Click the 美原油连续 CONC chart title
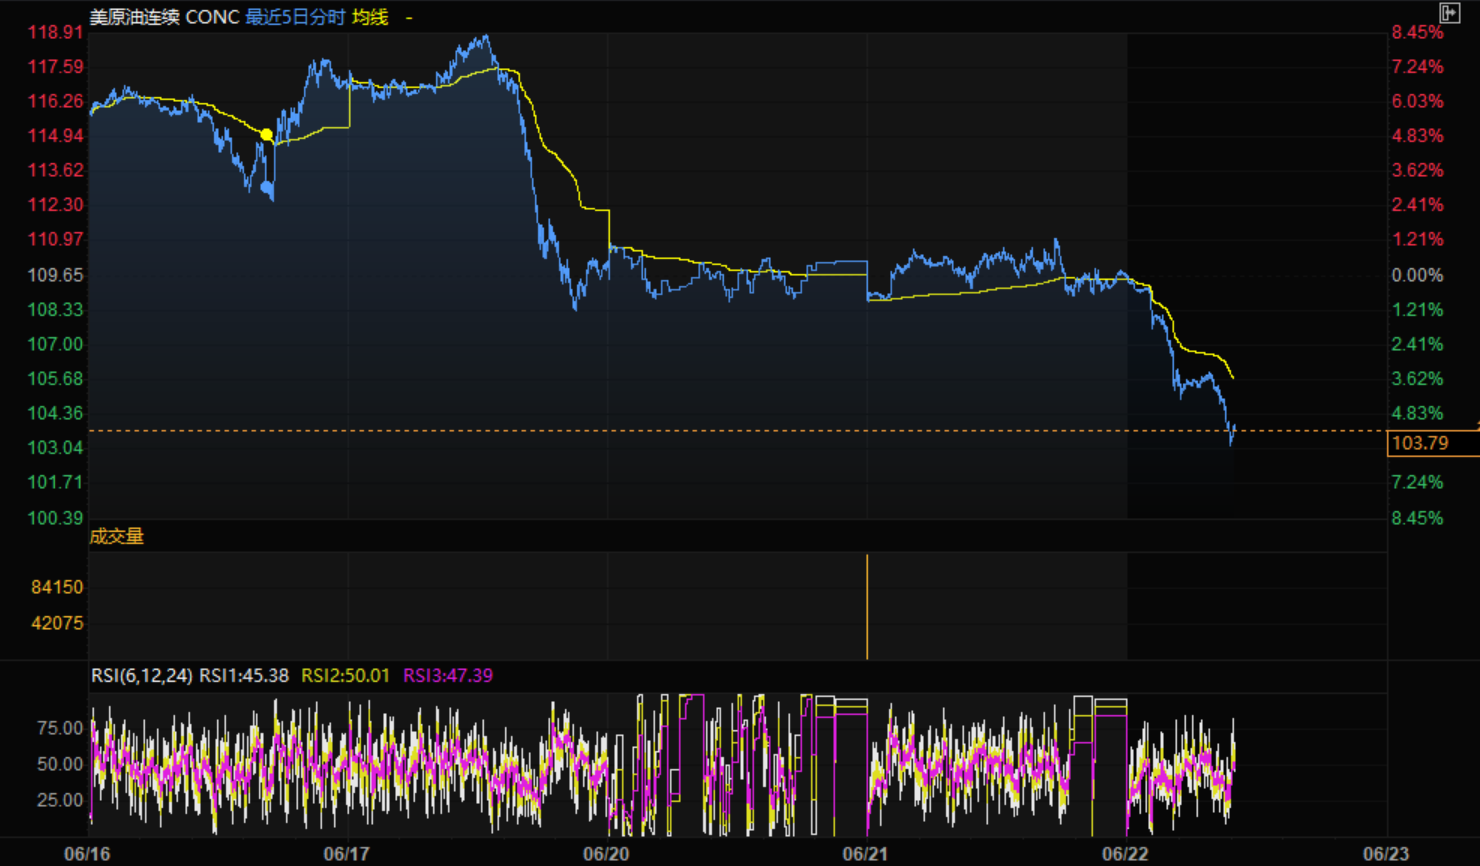This screenshot has width=1480, height=866. (x=164, y=17)
